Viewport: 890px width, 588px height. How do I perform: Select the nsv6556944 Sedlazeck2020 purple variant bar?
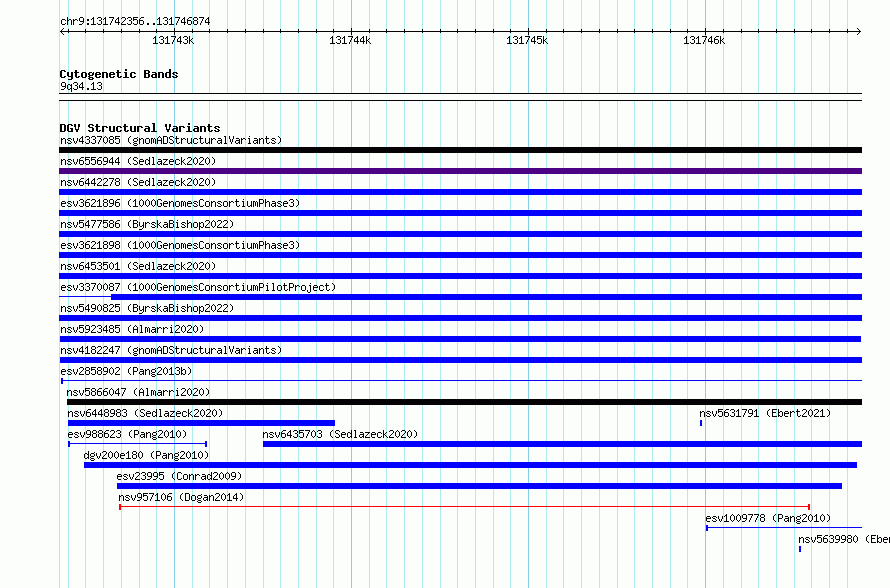click(460, 171)
